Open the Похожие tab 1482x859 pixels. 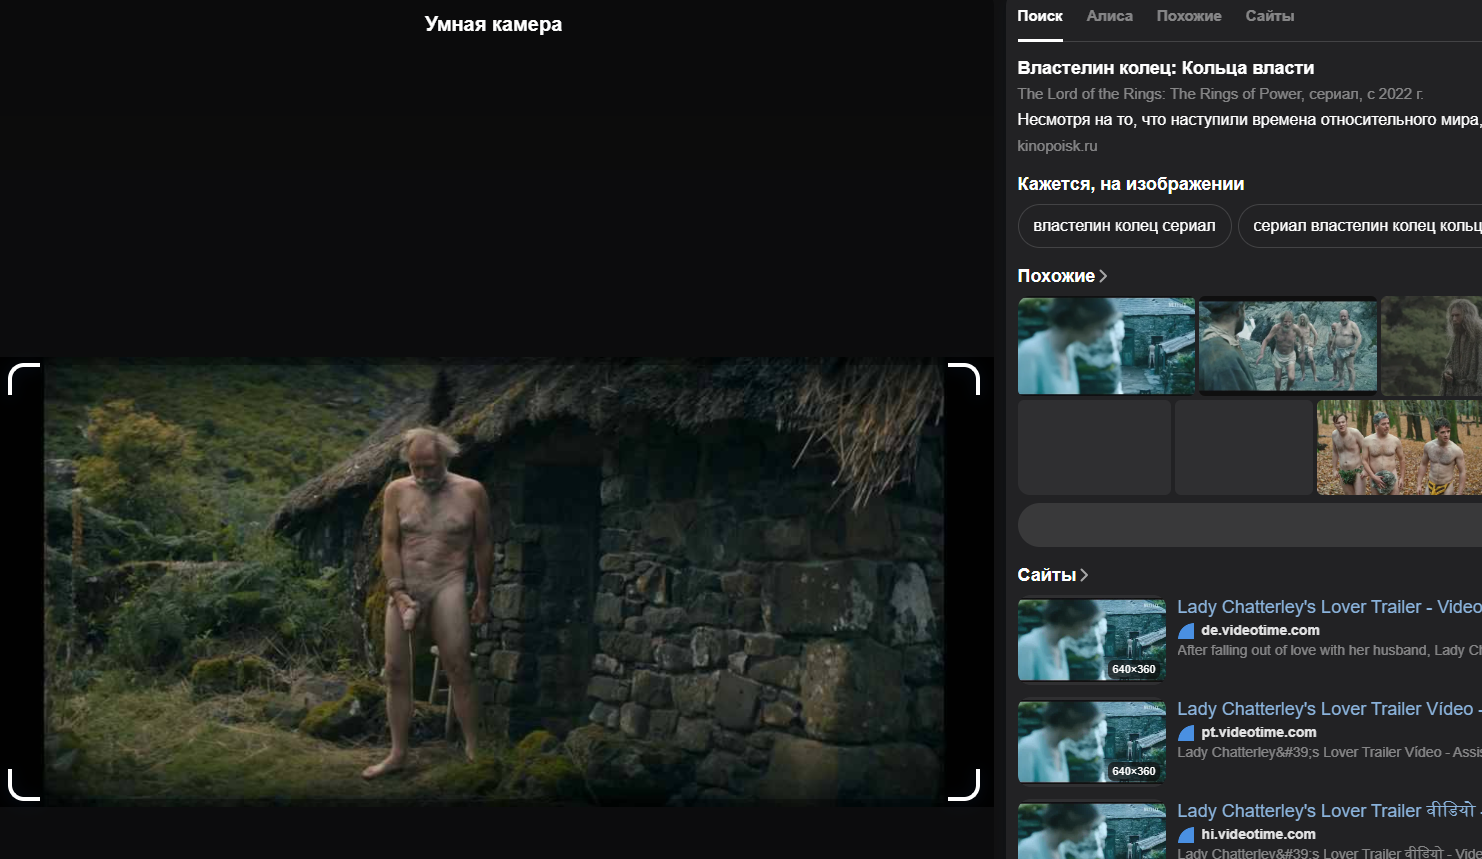(1188, 16)
